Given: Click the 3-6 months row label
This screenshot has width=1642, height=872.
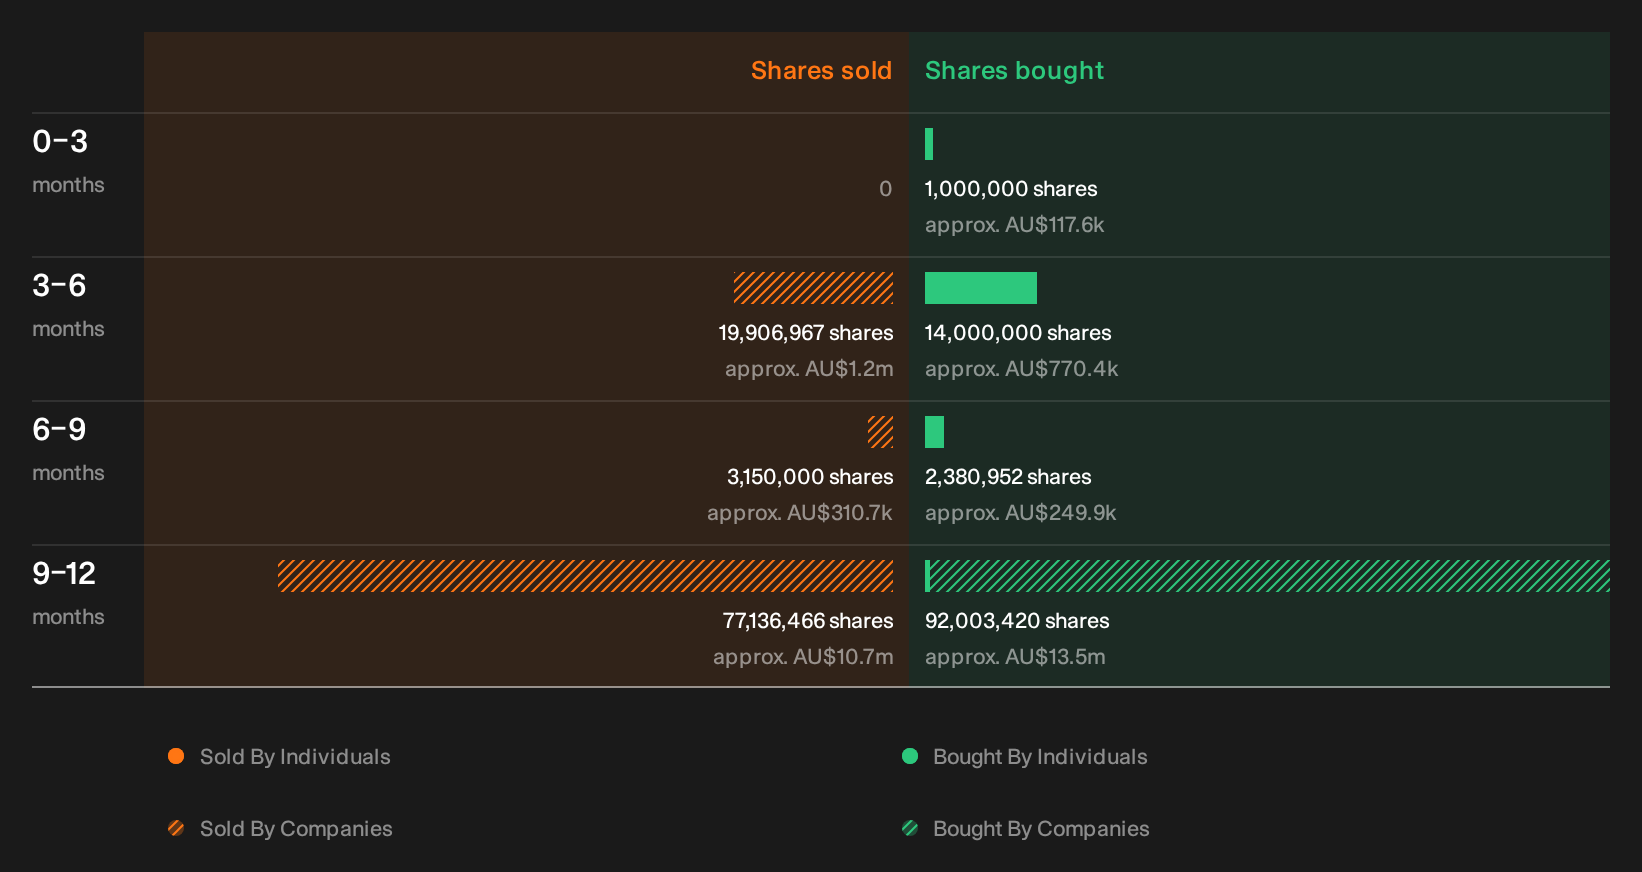Looking at the screenshot, I should point(68,304).
